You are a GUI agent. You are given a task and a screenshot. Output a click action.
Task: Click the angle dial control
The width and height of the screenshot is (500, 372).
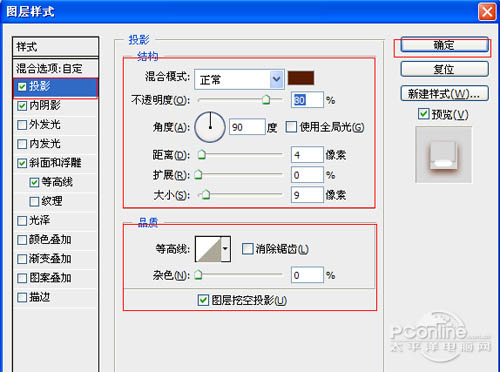[x=210, y=127]
